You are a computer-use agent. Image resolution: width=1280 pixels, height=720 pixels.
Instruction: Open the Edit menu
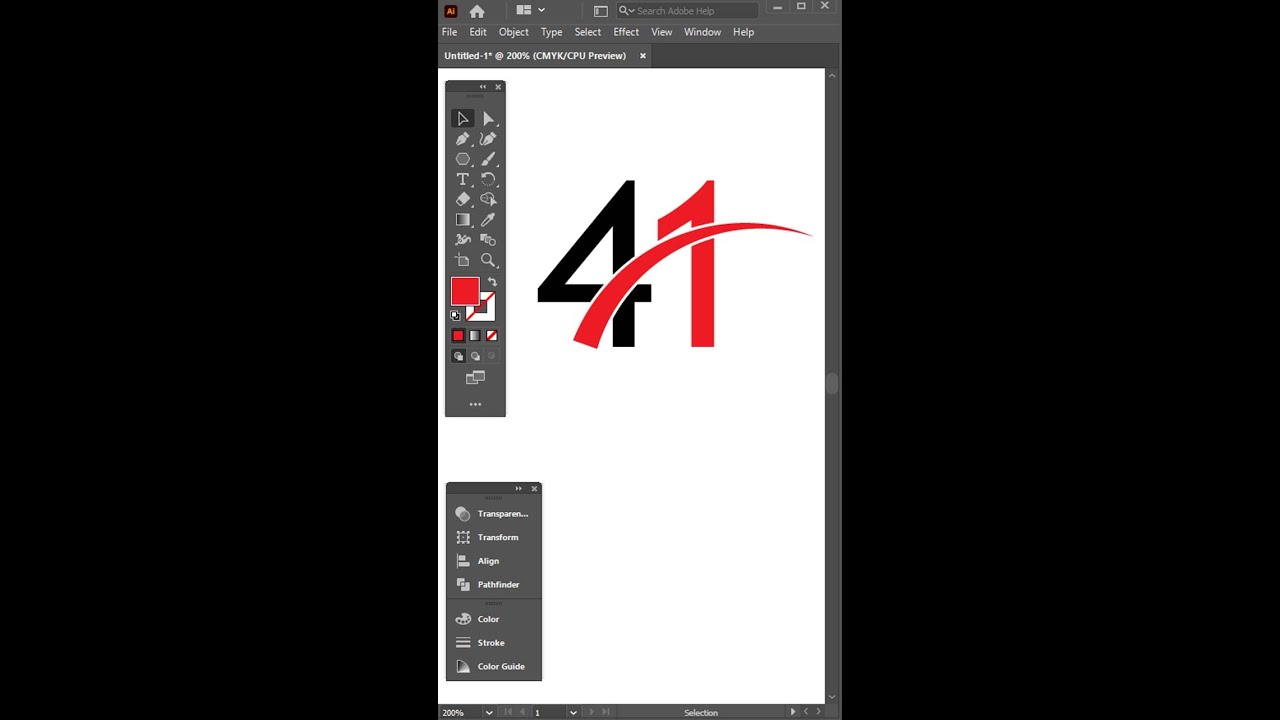coord(478,32)
